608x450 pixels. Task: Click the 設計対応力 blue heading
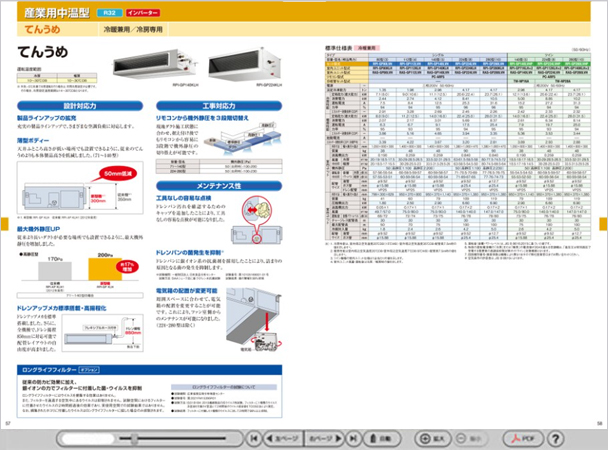pyautogui.click(x=80, y=106)
